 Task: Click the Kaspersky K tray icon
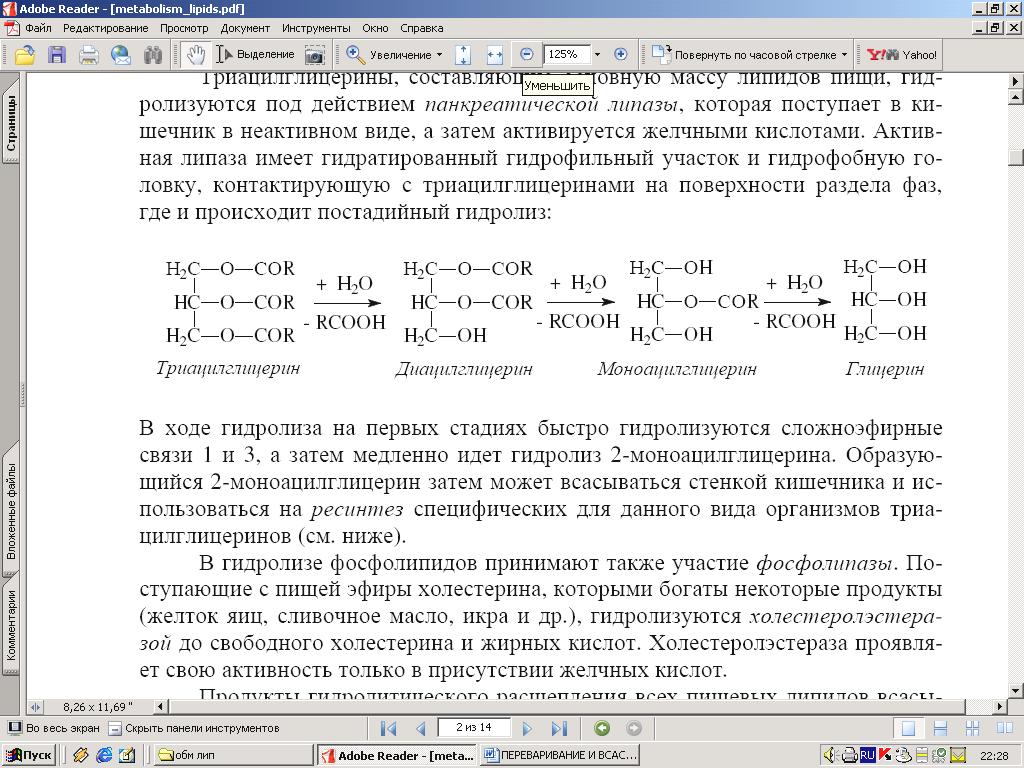point(886,755)
